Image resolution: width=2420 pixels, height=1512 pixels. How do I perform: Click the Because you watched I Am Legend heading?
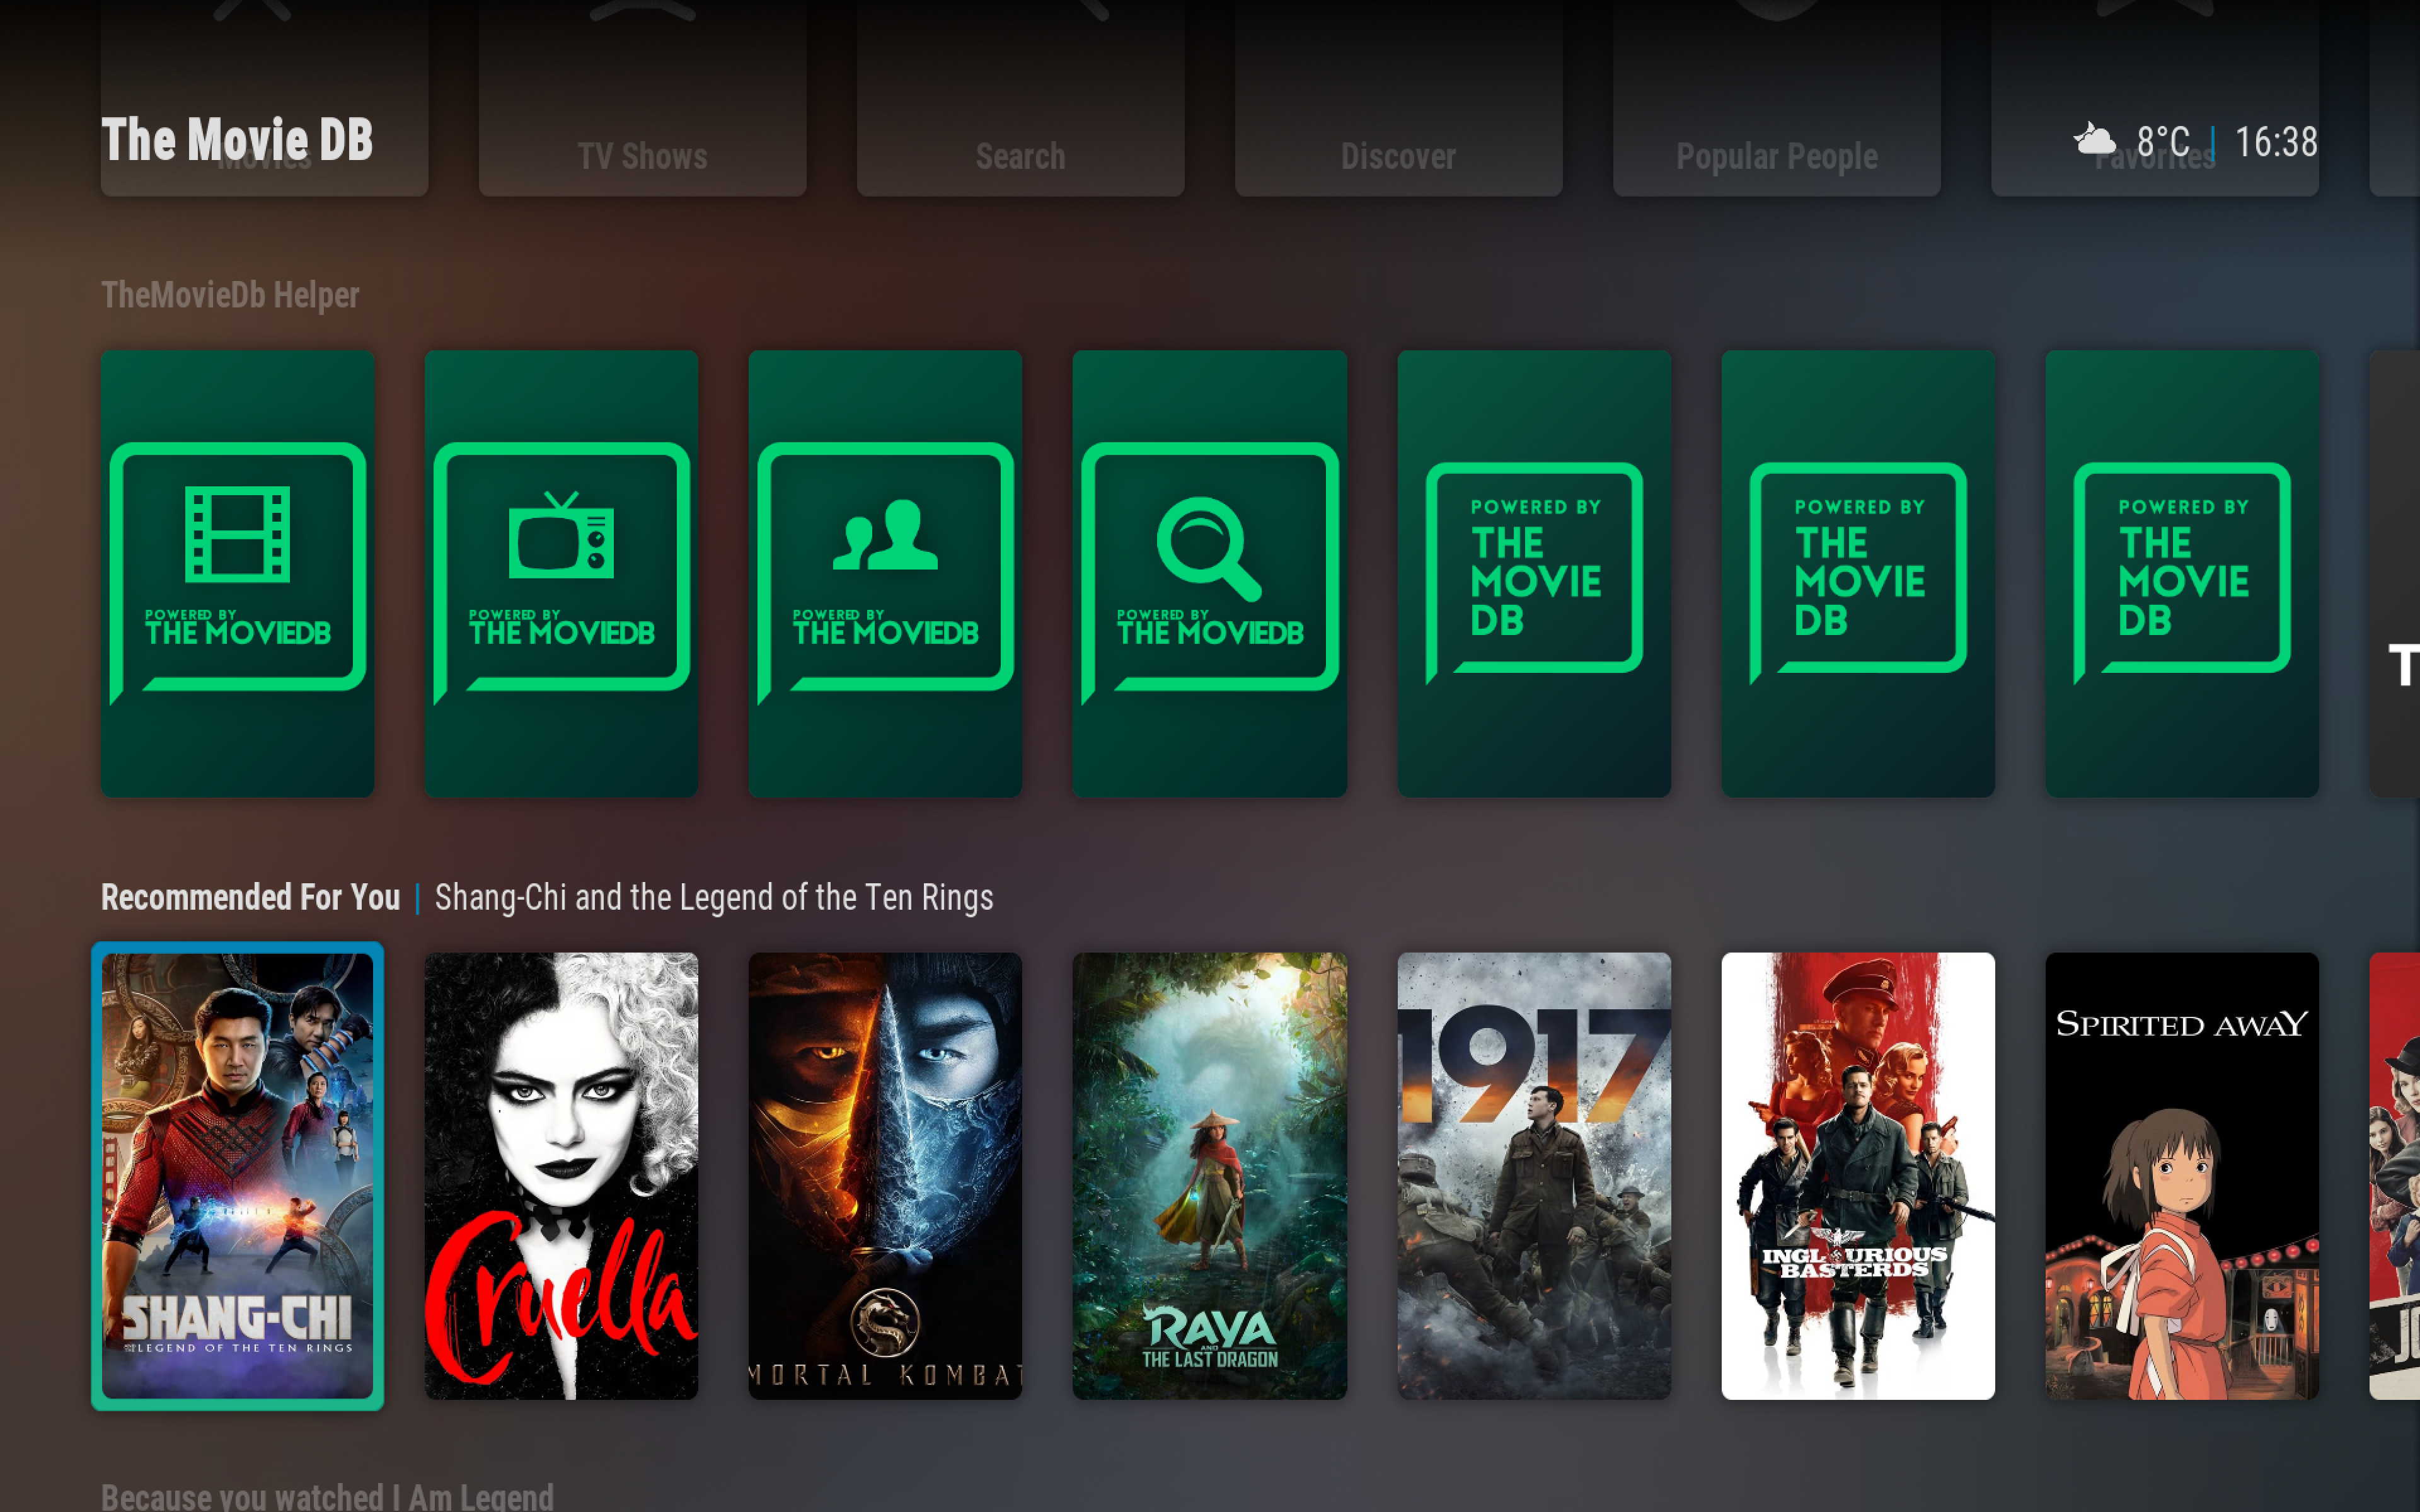coord(327,1496)
